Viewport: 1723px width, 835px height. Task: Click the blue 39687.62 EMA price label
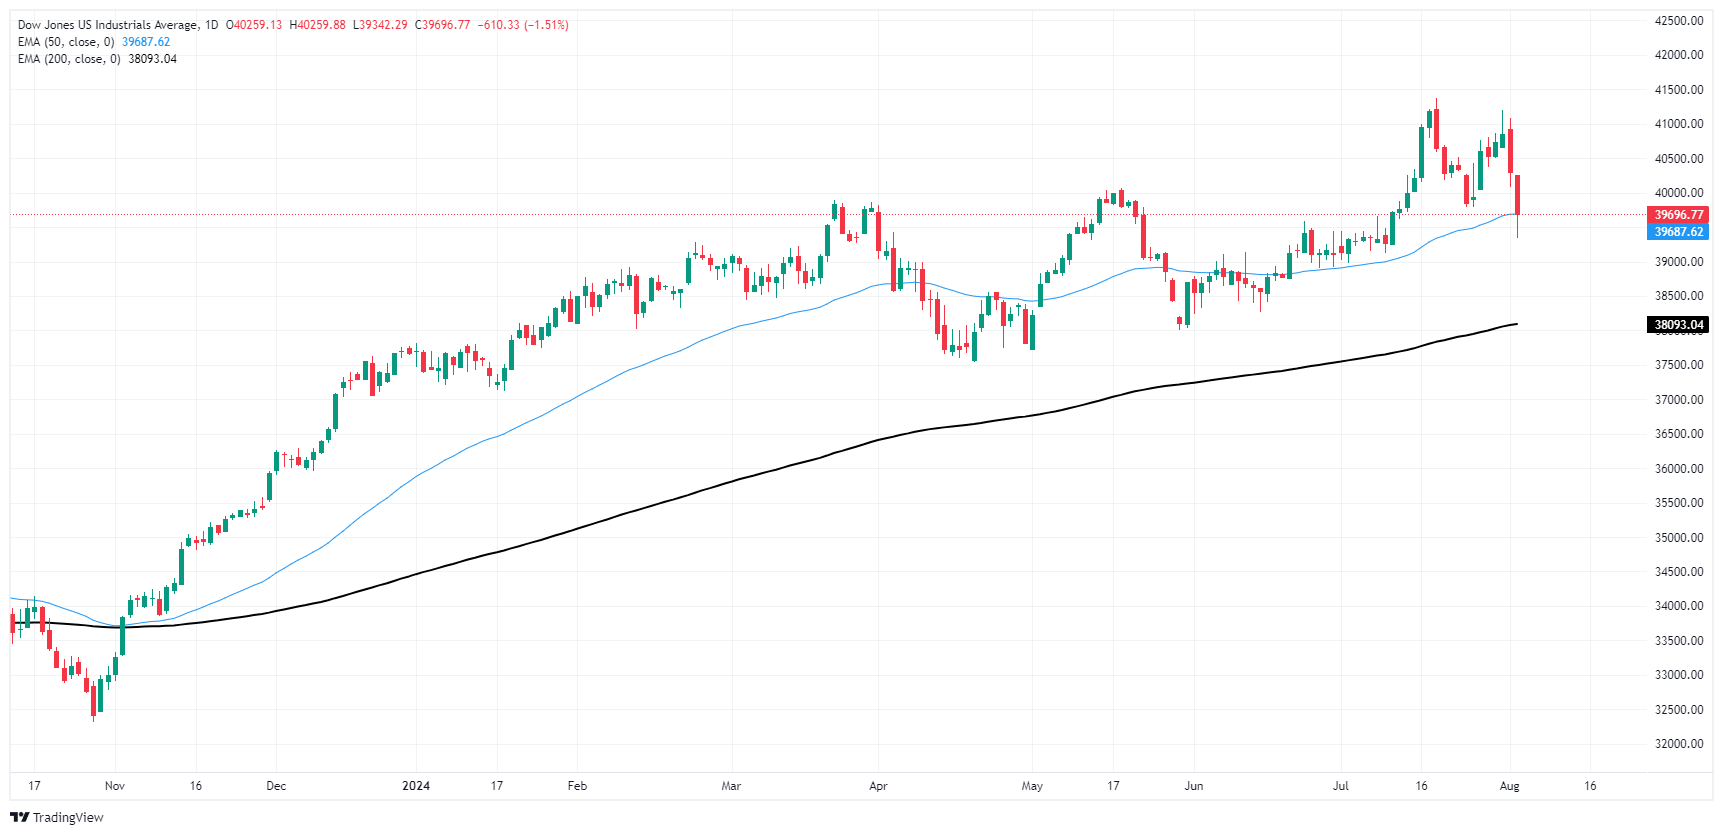tap(1678, 232)
